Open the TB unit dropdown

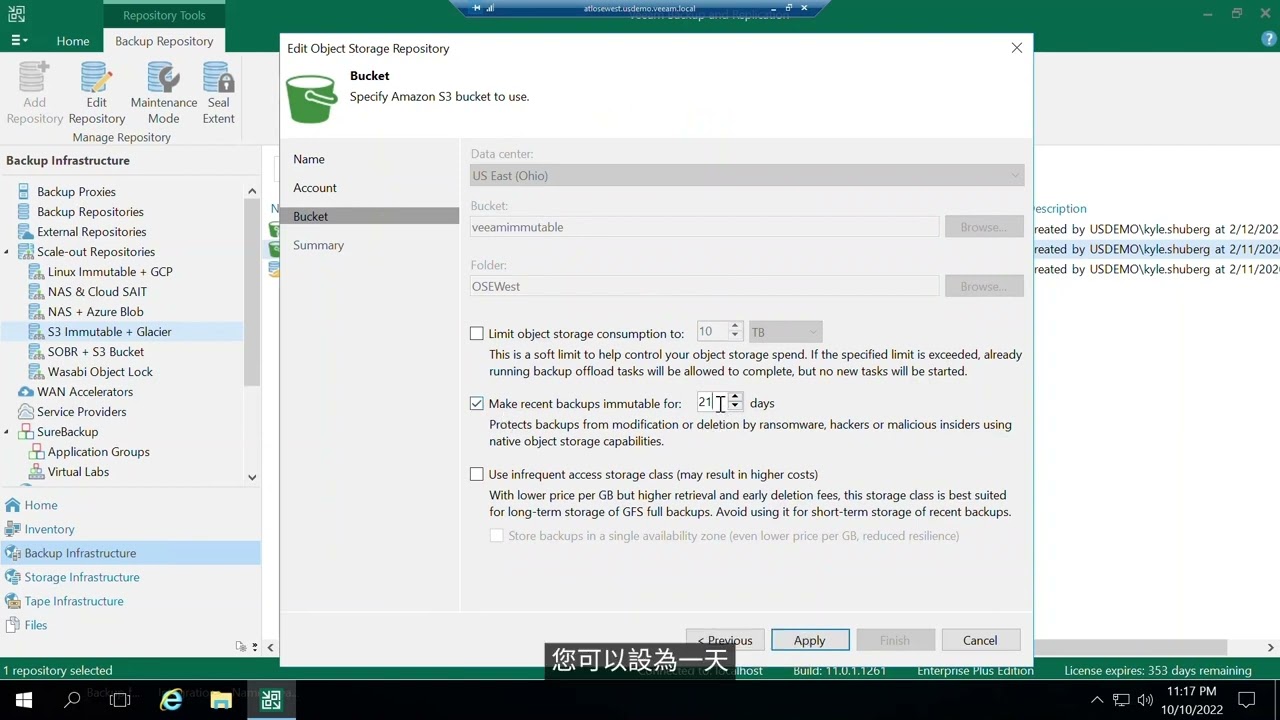coord(785,332)
